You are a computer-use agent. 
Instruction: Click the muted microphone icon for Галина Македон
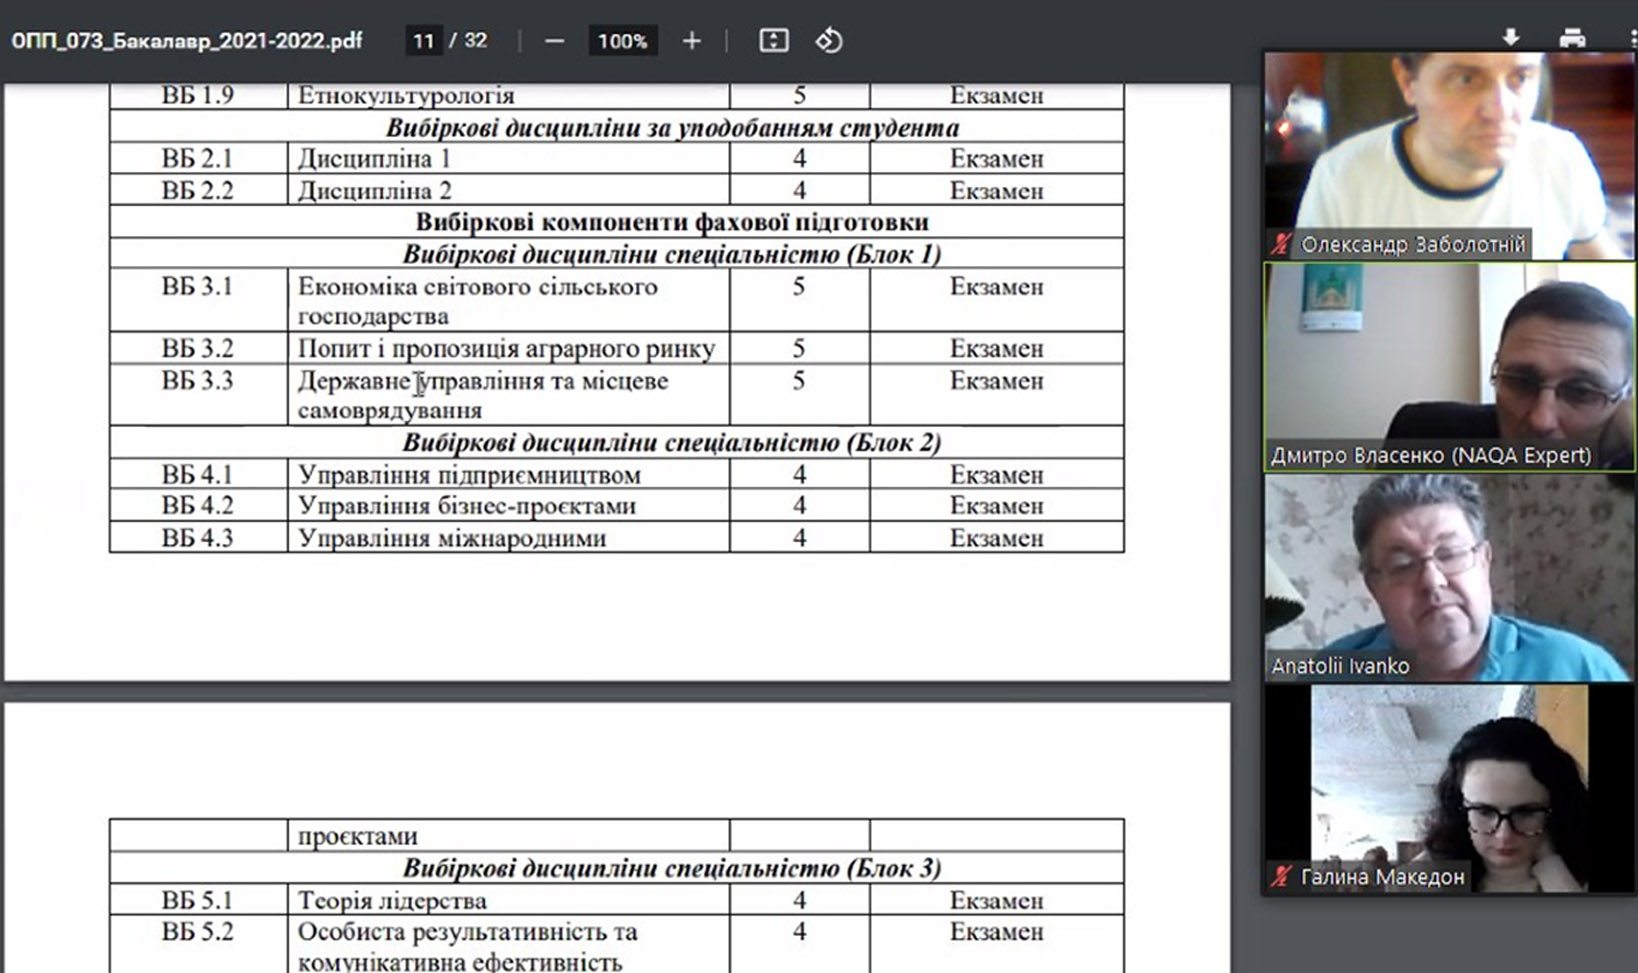click(x=1281, y=877)
